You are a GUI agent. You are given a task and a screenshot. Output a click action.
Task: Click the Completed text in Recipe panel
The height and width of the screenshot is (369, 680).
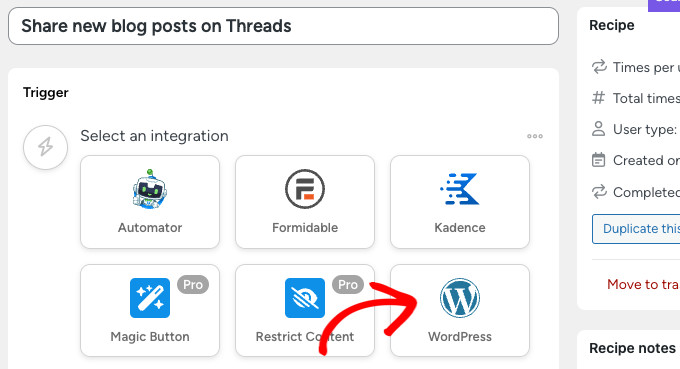tap(646, 192)
